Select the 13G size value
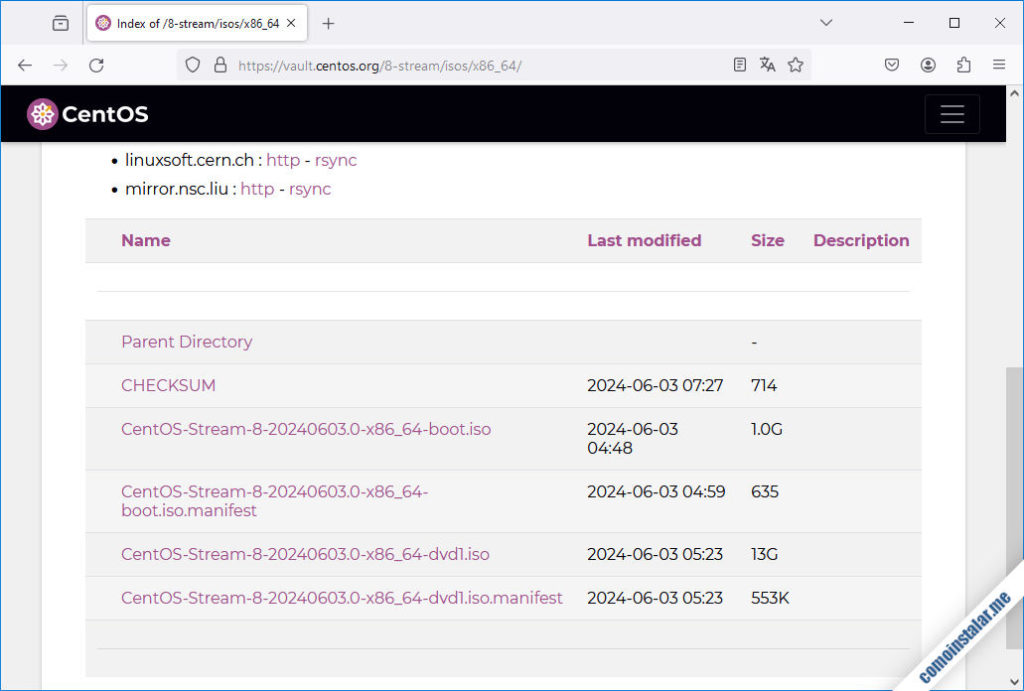 (x=764, y=554)
